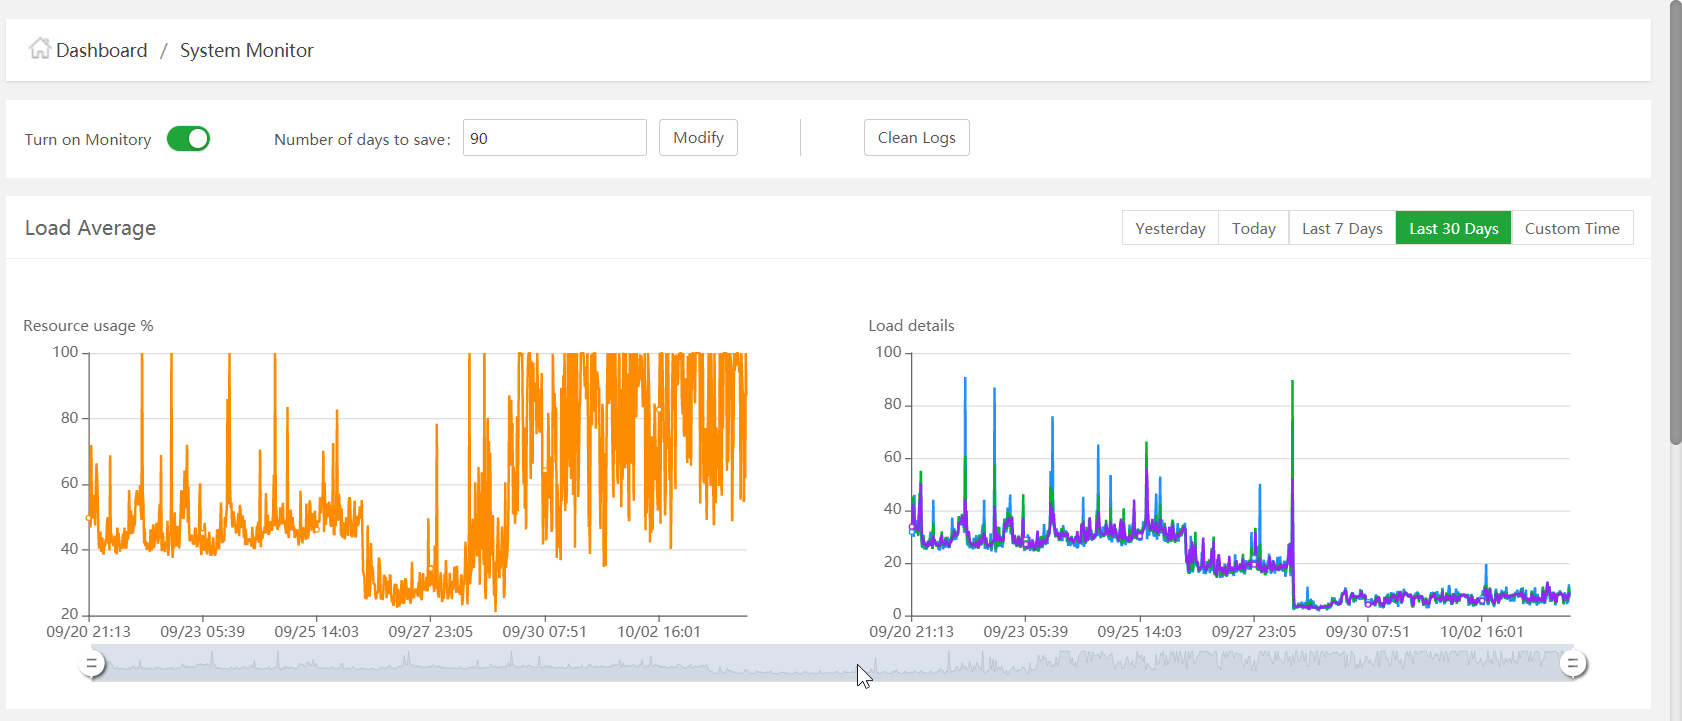Open the Custom Time range option

click(x=1571, y=228)
